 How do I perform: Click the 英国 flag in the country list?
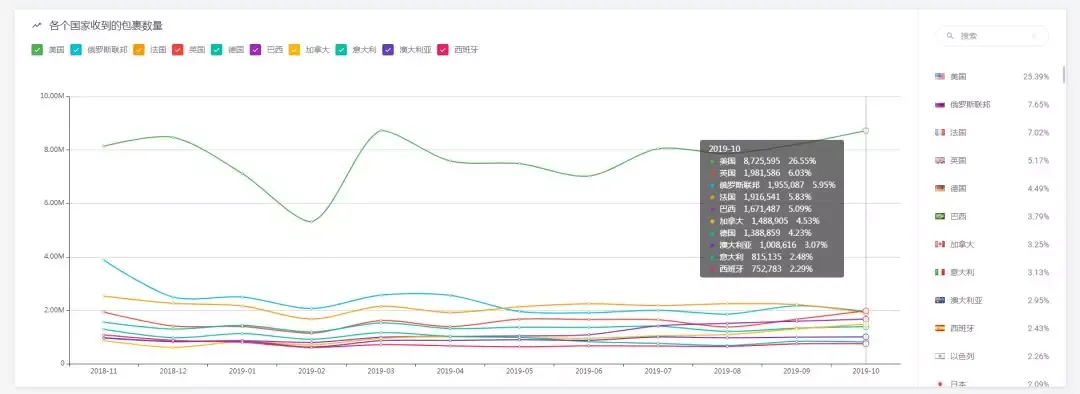[939, 160]
